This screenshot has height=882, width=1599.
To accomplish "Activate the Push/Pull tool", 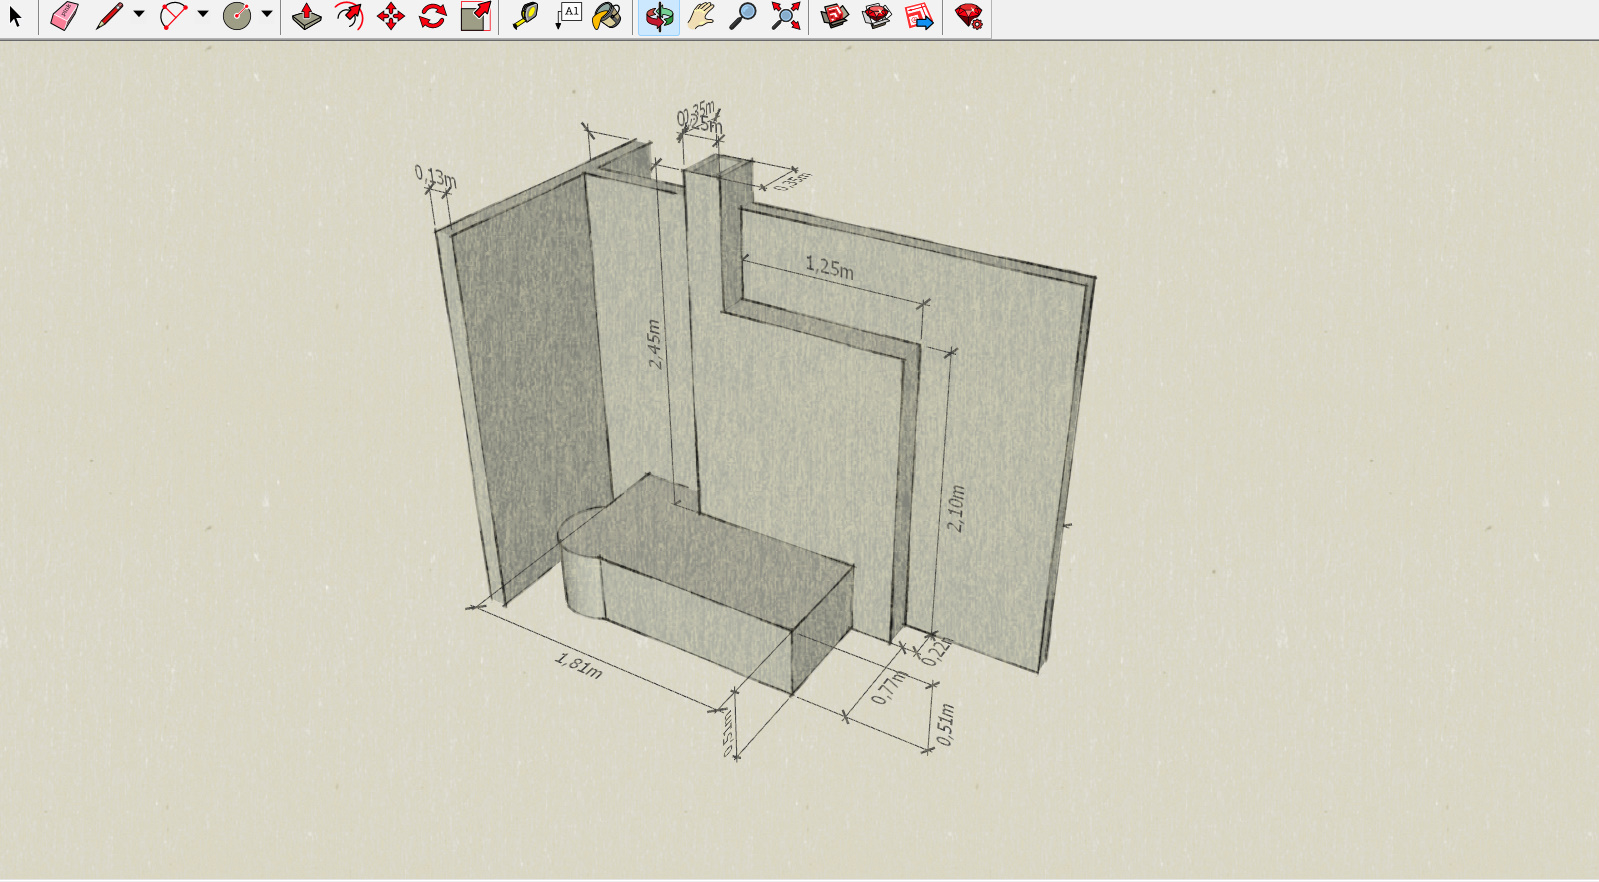I will point(307,16).
